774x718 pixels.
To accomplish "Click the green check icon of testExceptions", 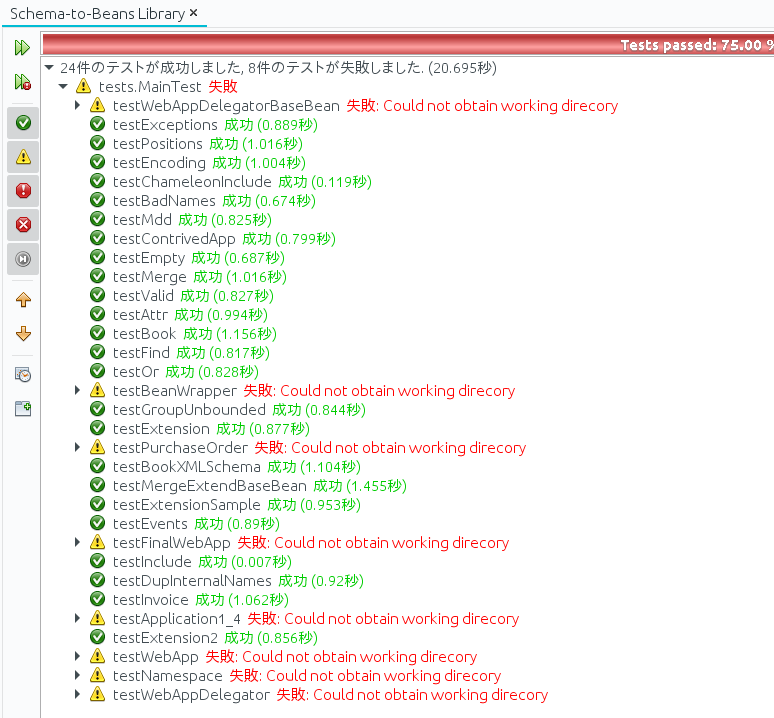I will click(98, 124).
